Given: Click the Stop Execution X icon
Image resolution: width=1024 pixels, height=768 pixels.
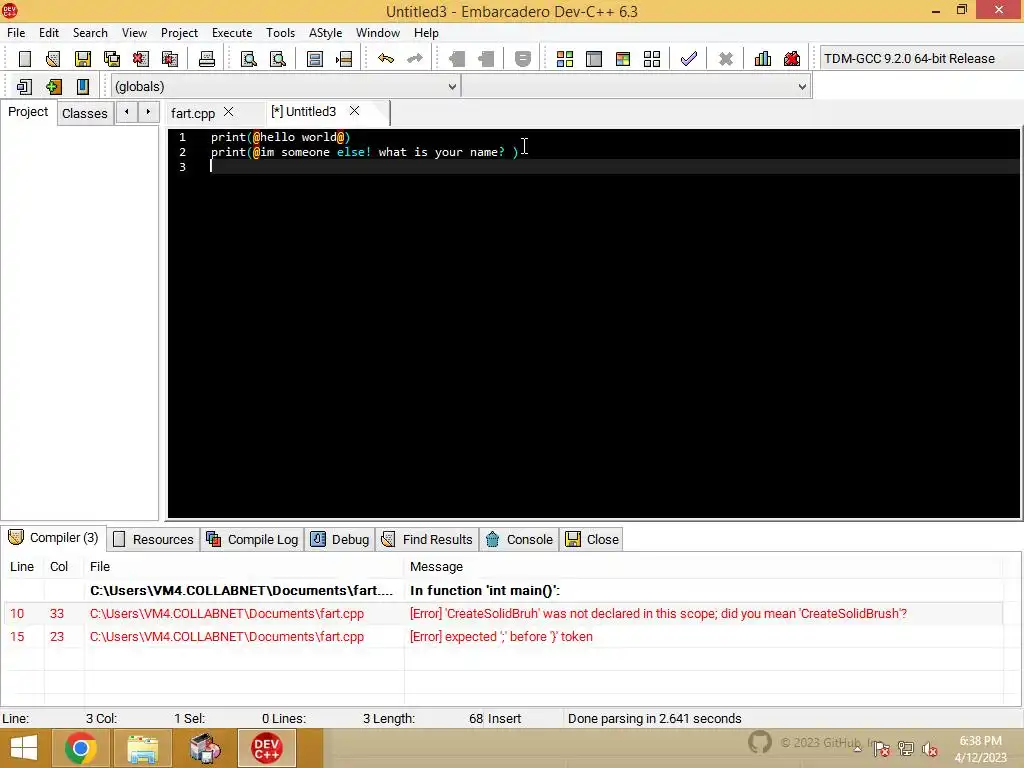Looking at the screenshot, I should coord(726,59).
